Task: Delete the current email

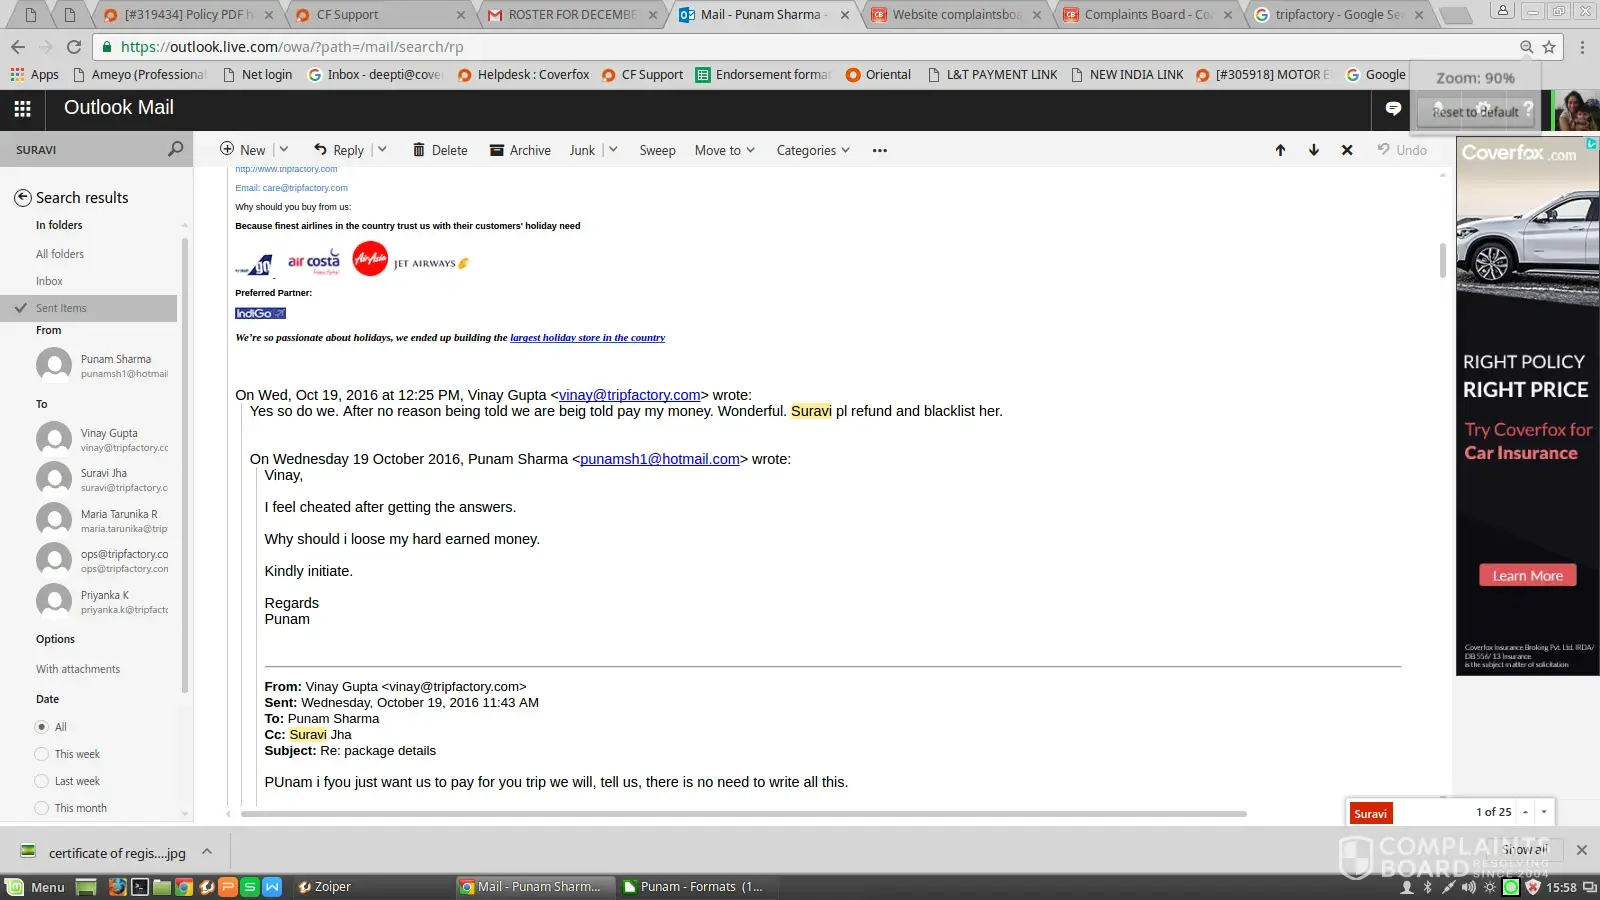Action: (x=440, y=150)
